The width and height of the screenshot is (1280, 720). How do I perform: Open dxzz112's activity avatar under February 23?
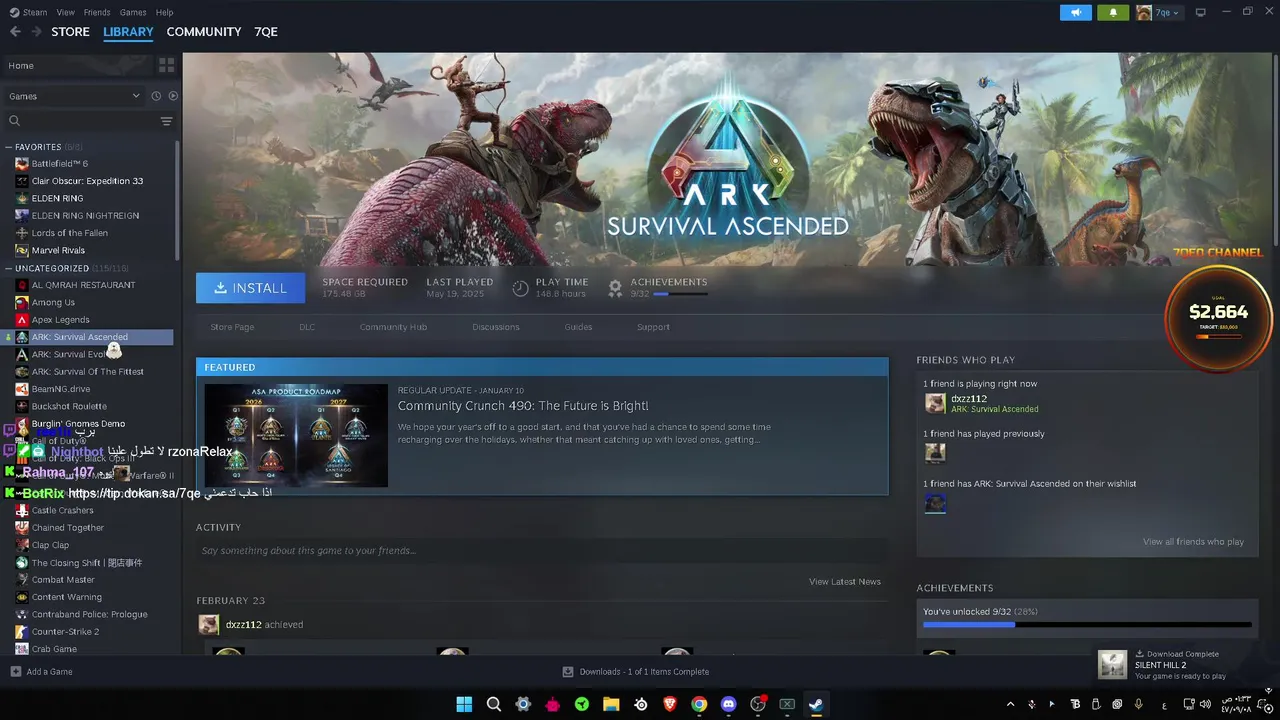208,625
